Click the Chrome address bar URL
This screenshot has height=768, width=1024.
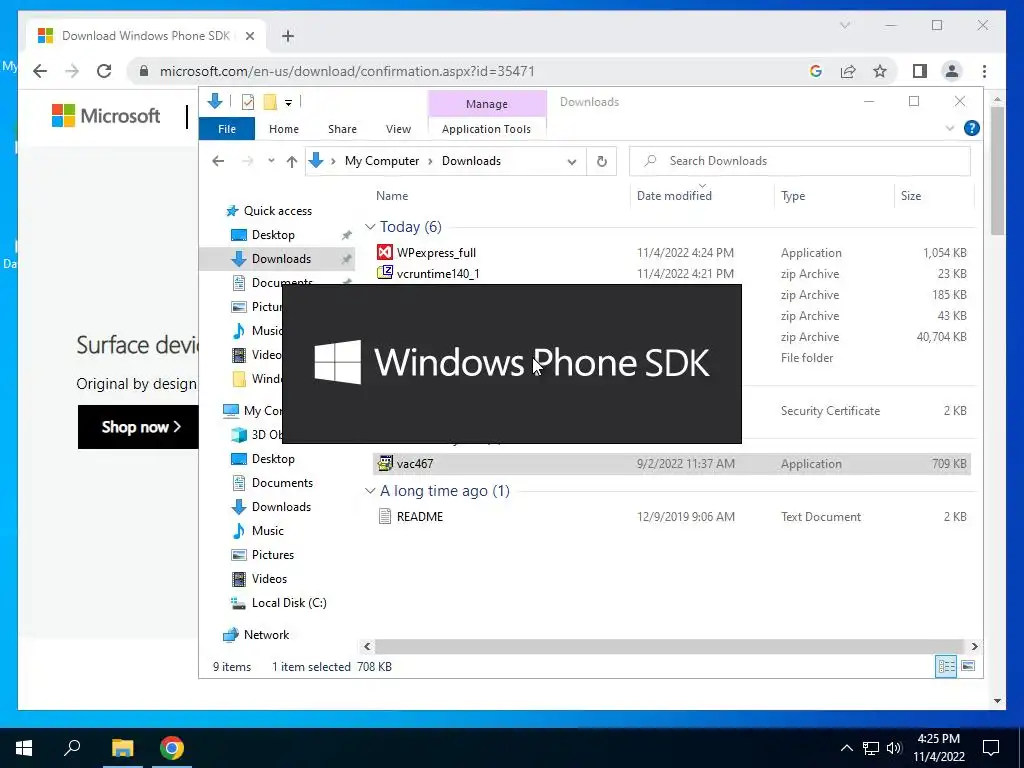347,71
